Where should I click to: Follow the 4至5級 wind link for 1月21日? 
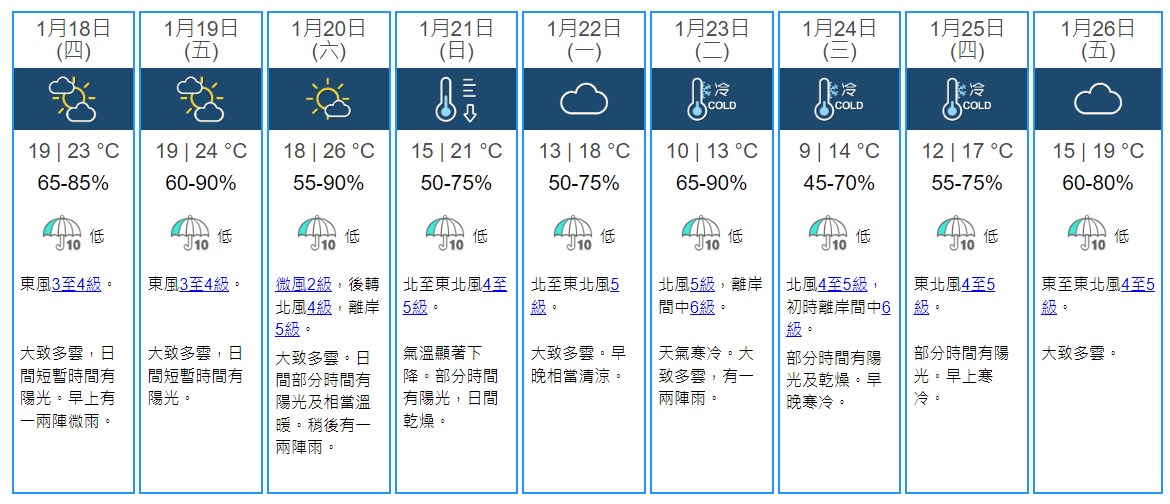point(458,296)
